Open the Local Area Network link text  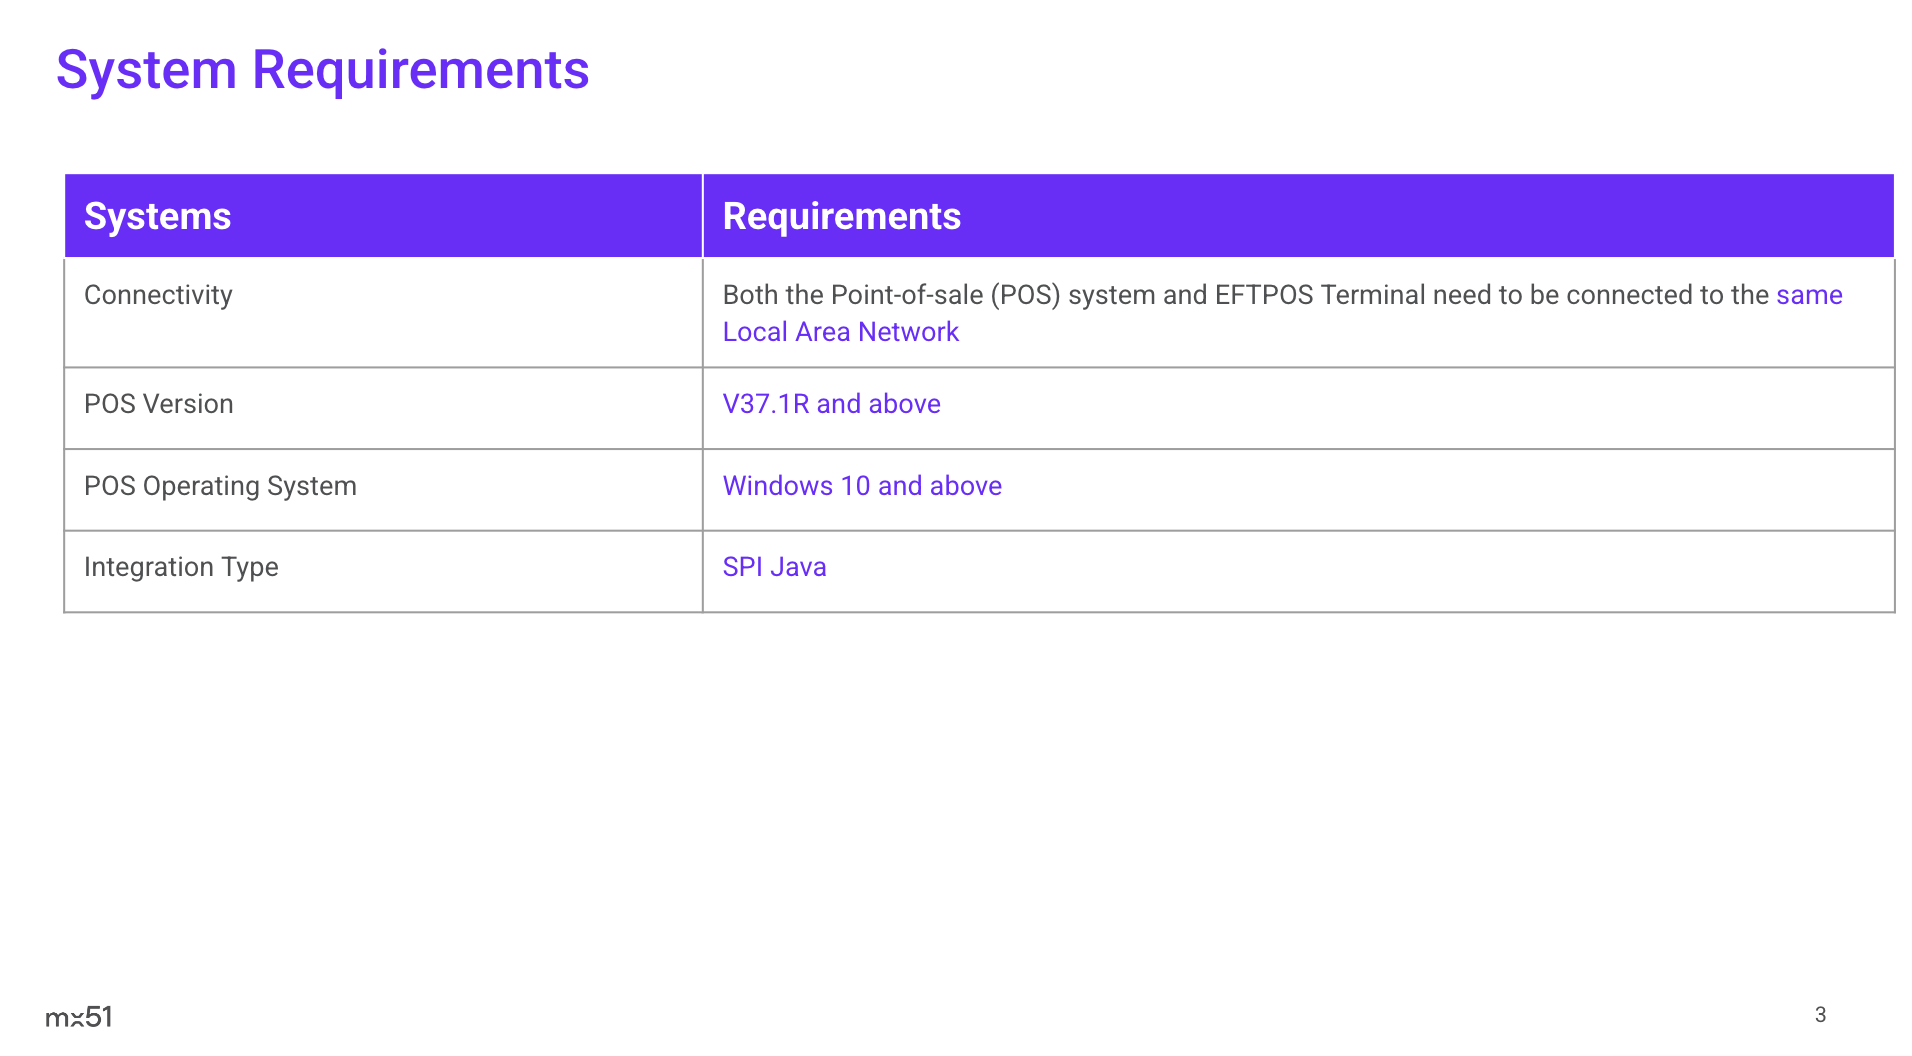coord(840,332)
